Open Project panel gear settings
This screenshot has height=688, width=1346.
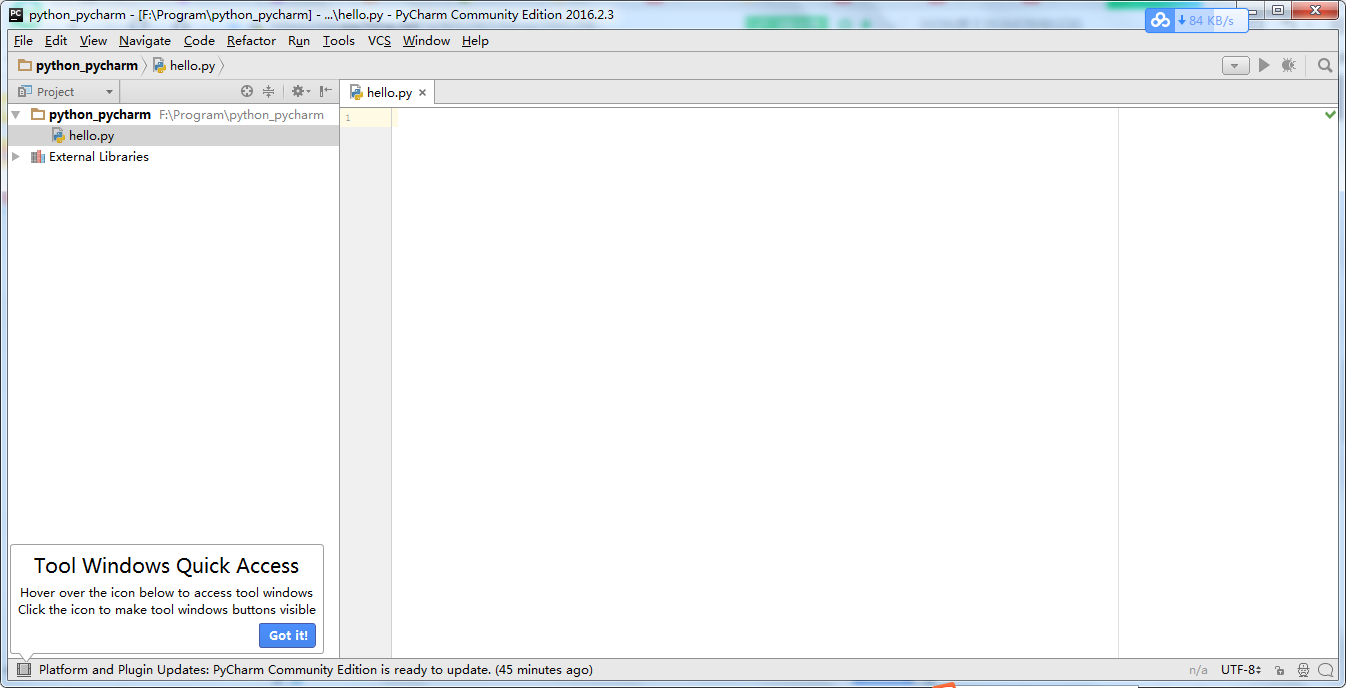tap(299, 91)
